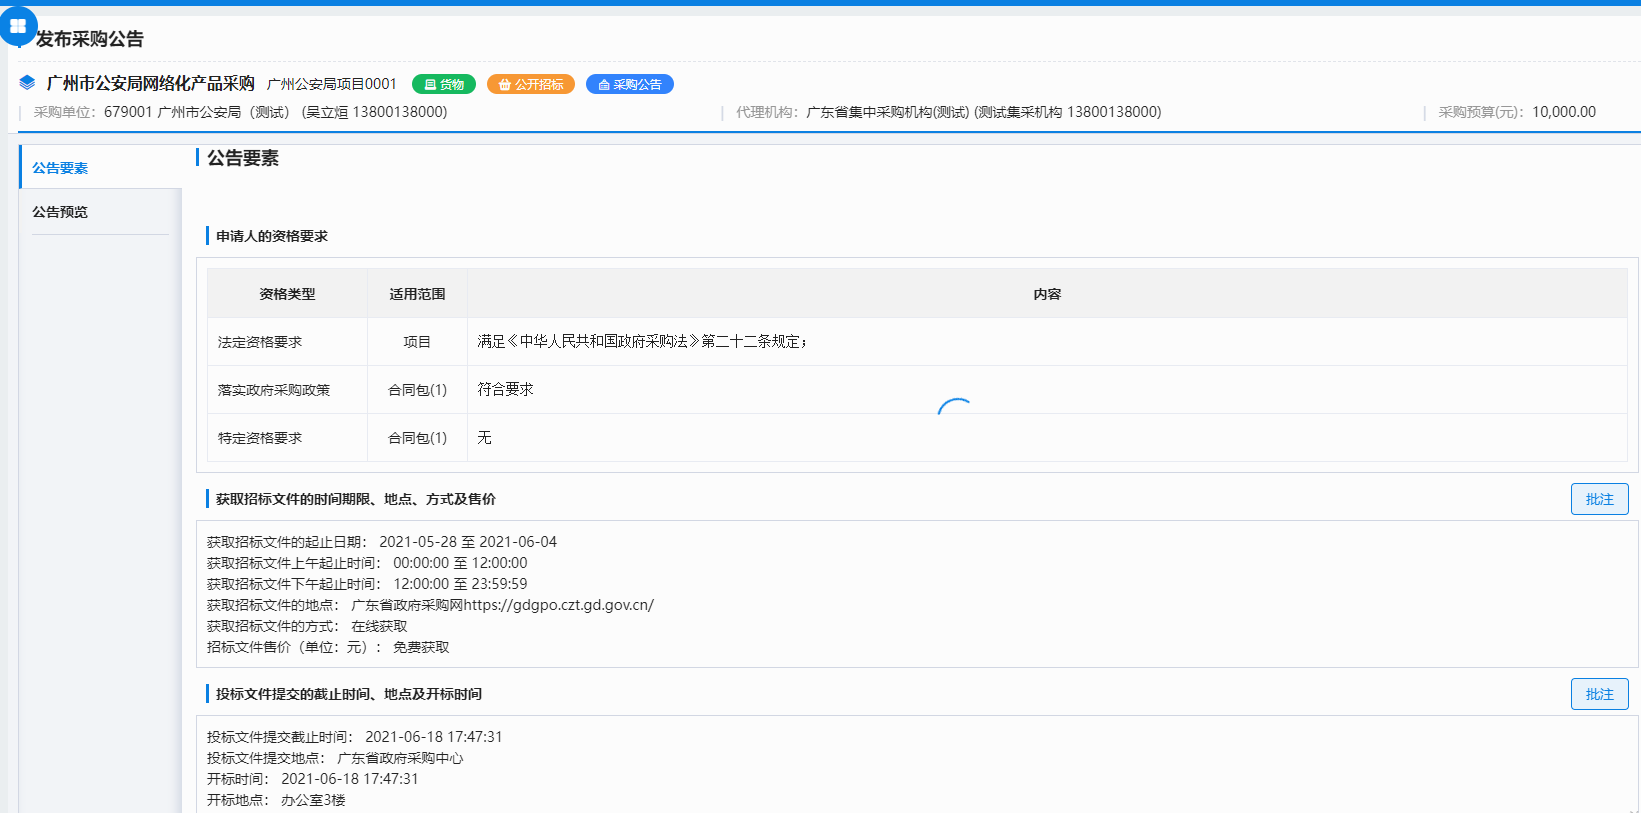This screenshot has width=1641, height=813.
Task: Click the 内容 column header
Action: 1047,294
